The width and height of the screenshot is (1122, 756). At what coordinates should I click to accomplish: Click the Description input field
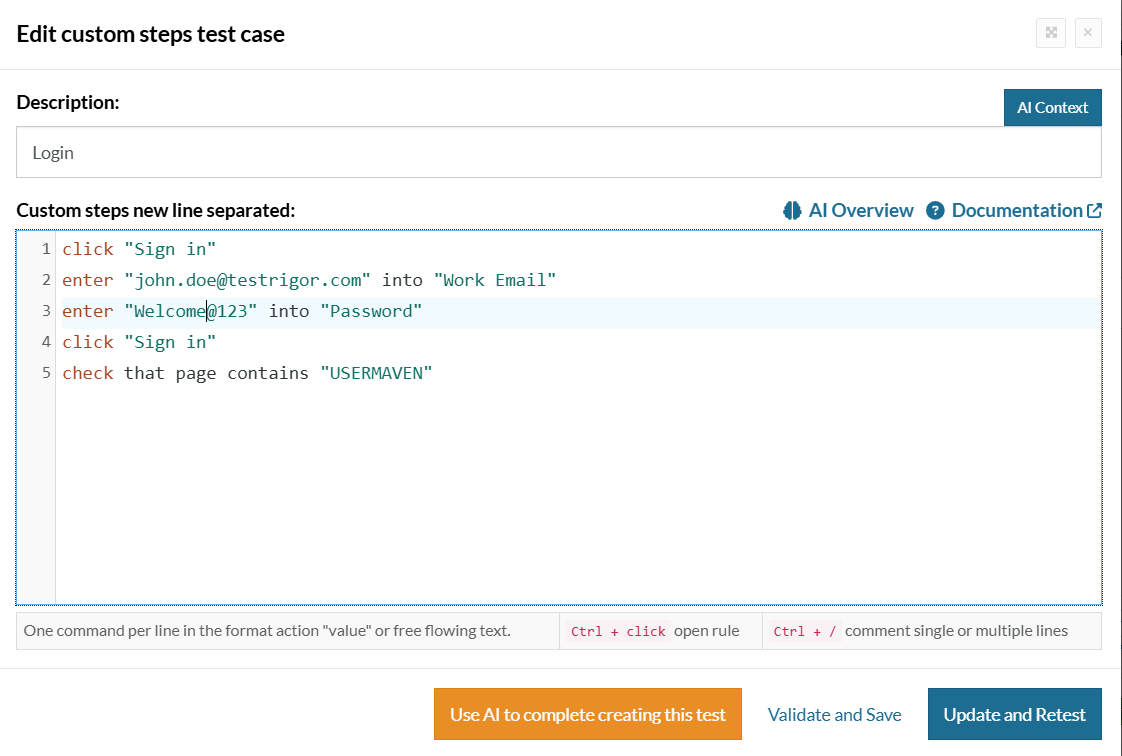(x=559, y=153)
